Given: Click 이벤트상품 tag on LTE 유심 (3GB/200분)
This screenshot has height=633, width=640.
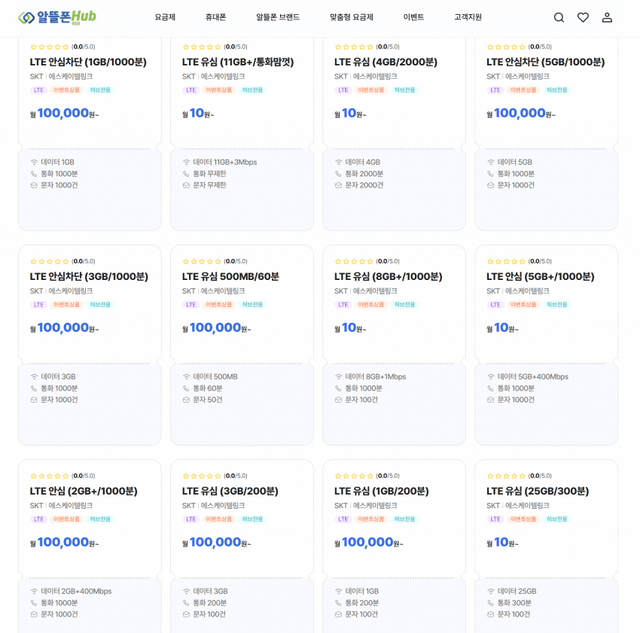Looking at the screenshot, I should click(219, 519).
